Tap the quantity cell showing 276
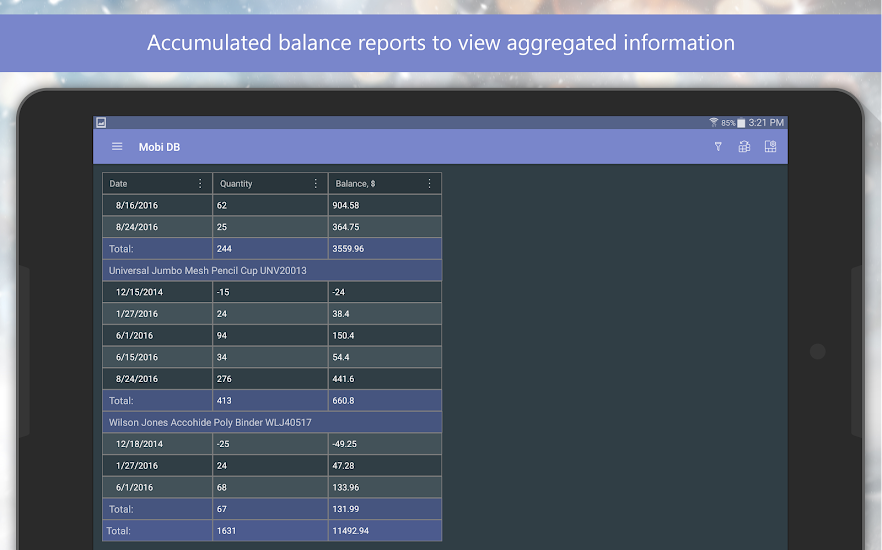 [225, 379]
